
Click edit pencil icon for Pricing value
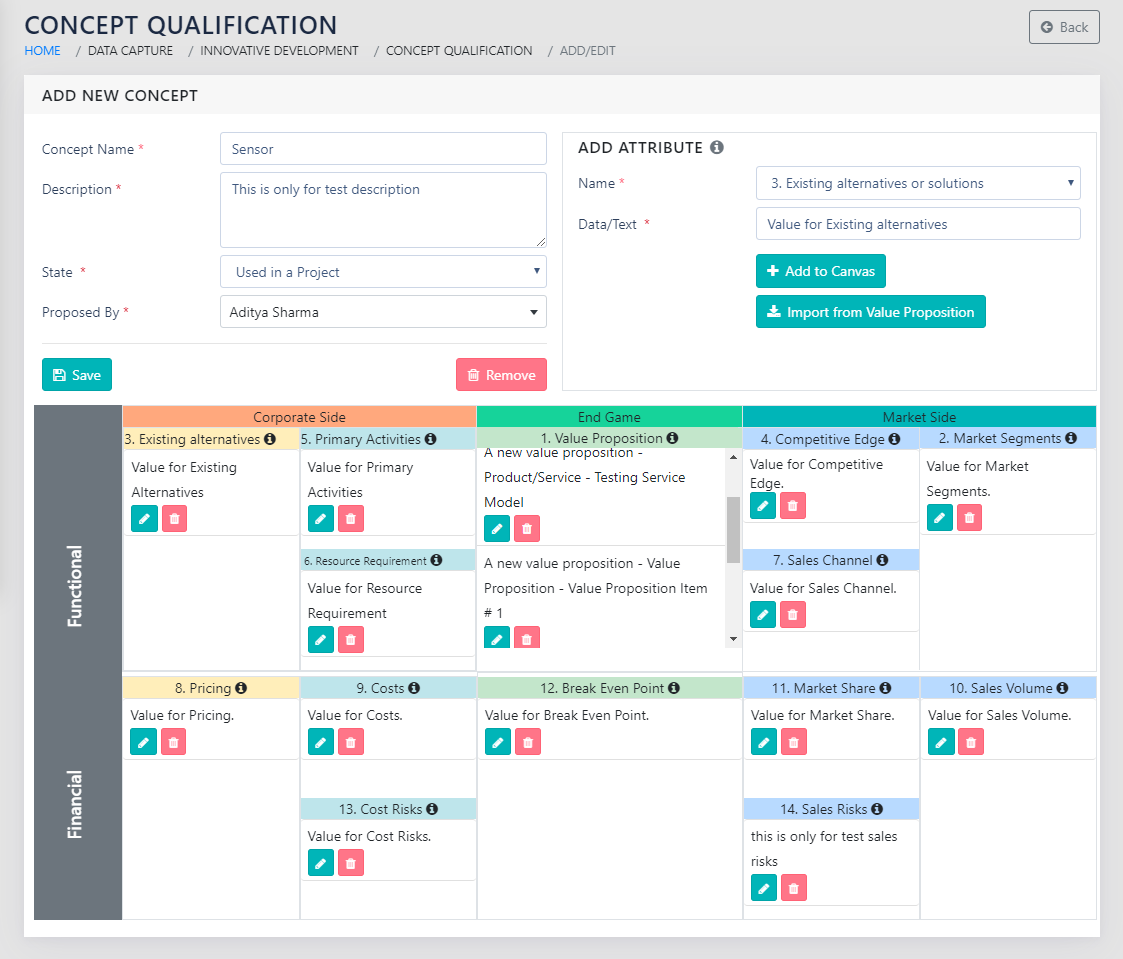(144, 742)
